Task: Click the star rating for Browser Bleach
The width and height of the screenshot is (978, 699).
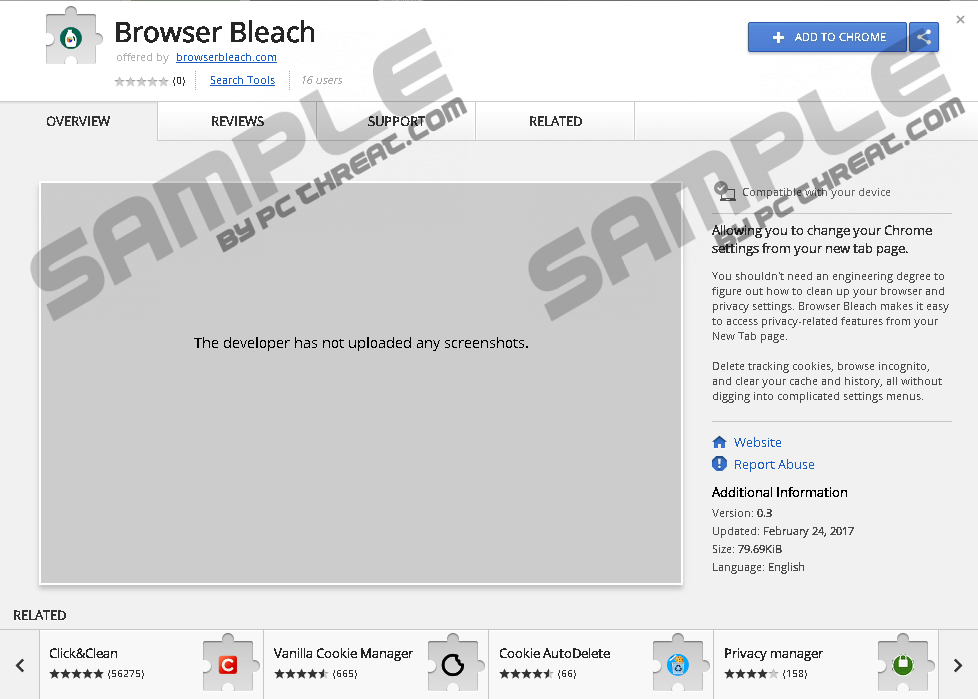Action: [141, 81]
